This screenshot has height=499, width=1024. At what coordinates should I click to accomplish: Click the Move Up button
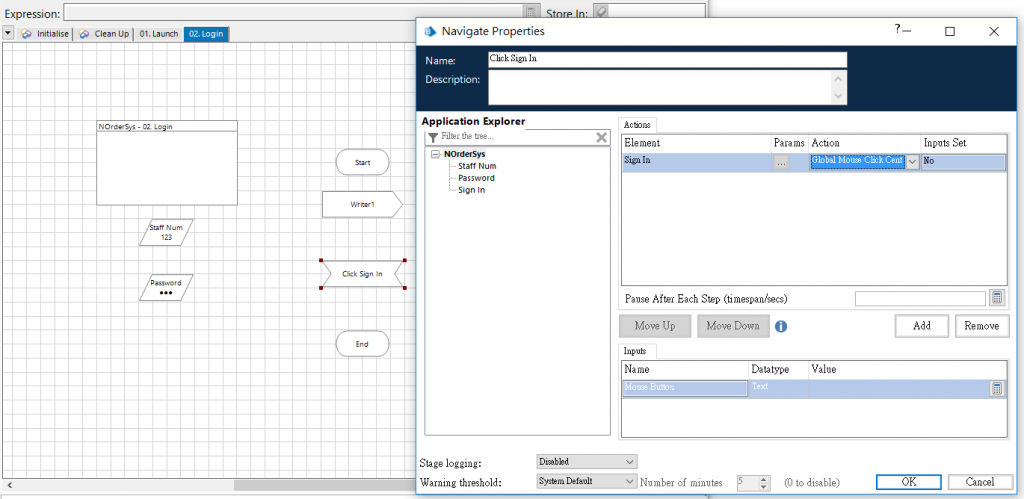(x=655, y=326)
